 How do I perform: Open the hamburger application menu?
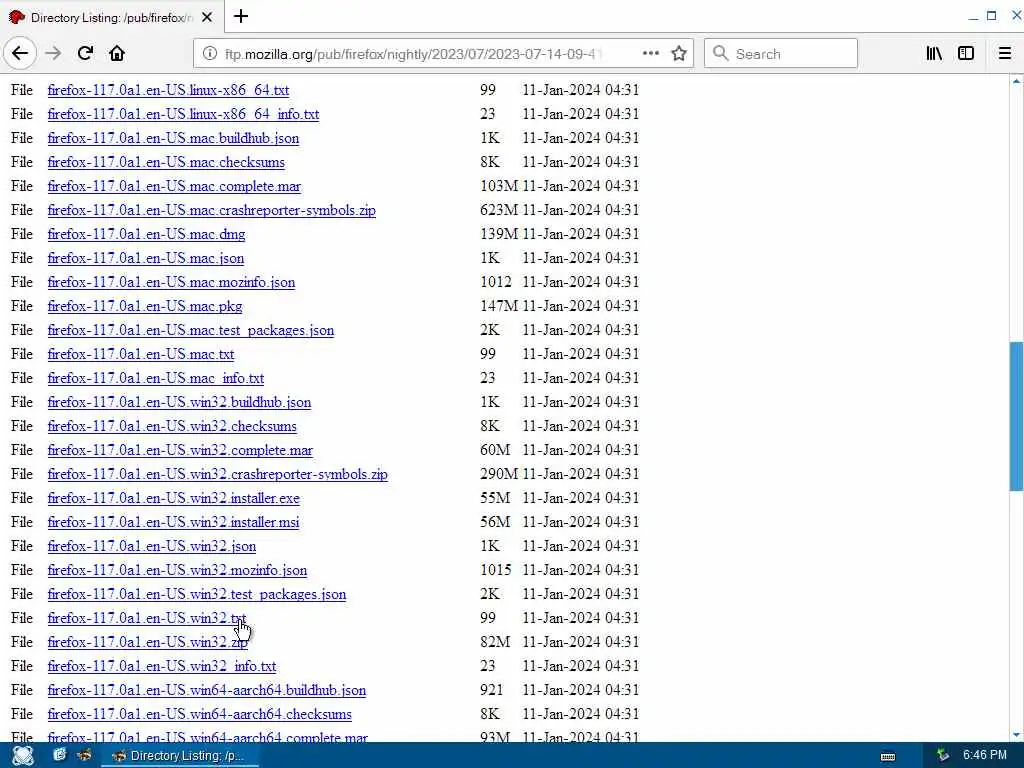pos(1005,54)
